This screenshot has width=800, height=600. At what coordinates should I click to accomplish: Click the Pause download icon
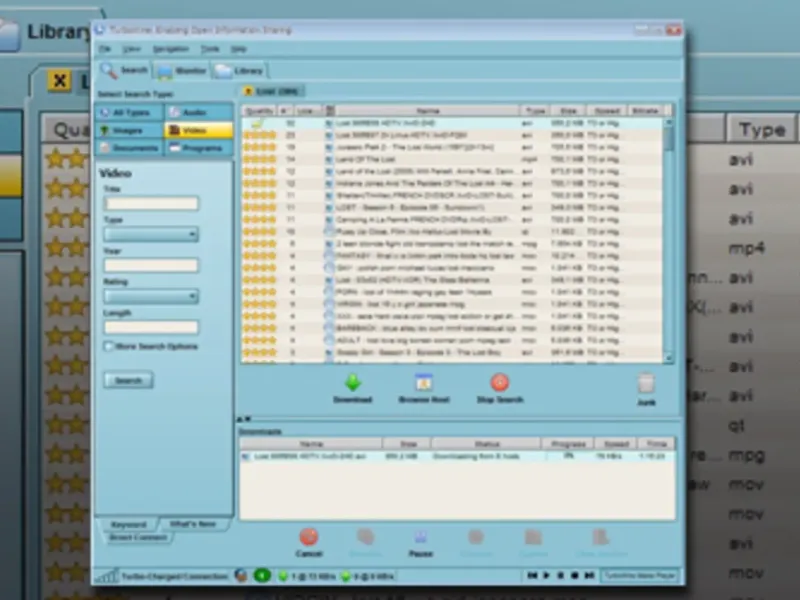[x=420, y=537]
